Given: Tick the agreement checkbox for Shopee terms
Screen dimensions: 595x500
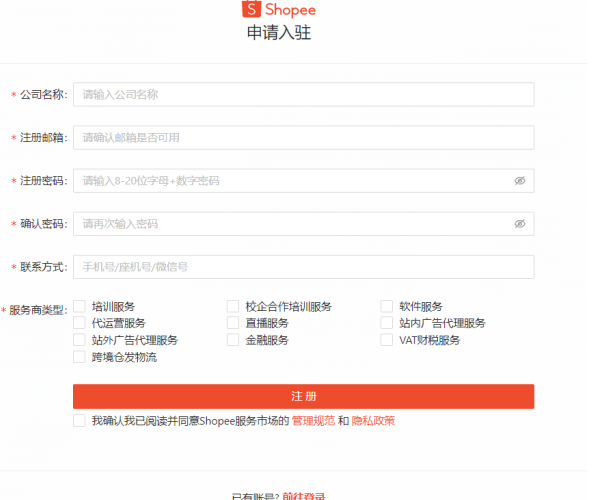Looking at the screenshot, I should pyautogui.click(x=79, y=421).
